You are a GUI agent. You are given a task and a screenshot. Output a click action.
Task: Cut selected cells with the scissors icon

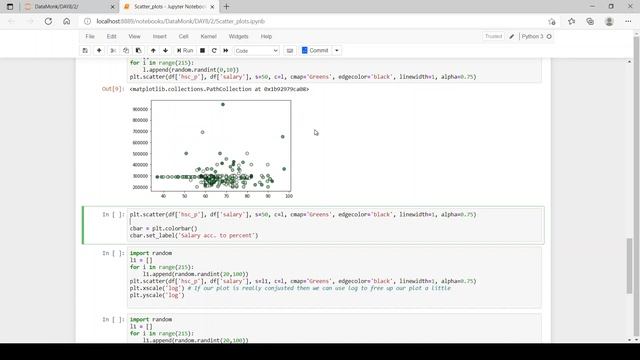click(x=113, y=51)
